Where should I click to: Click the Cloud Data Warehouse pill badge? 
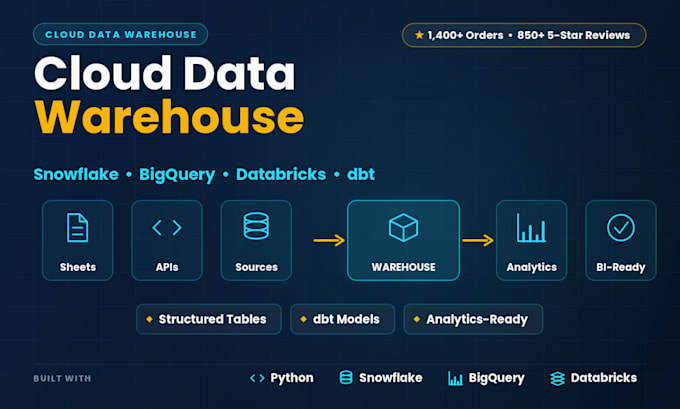[121, 34]
